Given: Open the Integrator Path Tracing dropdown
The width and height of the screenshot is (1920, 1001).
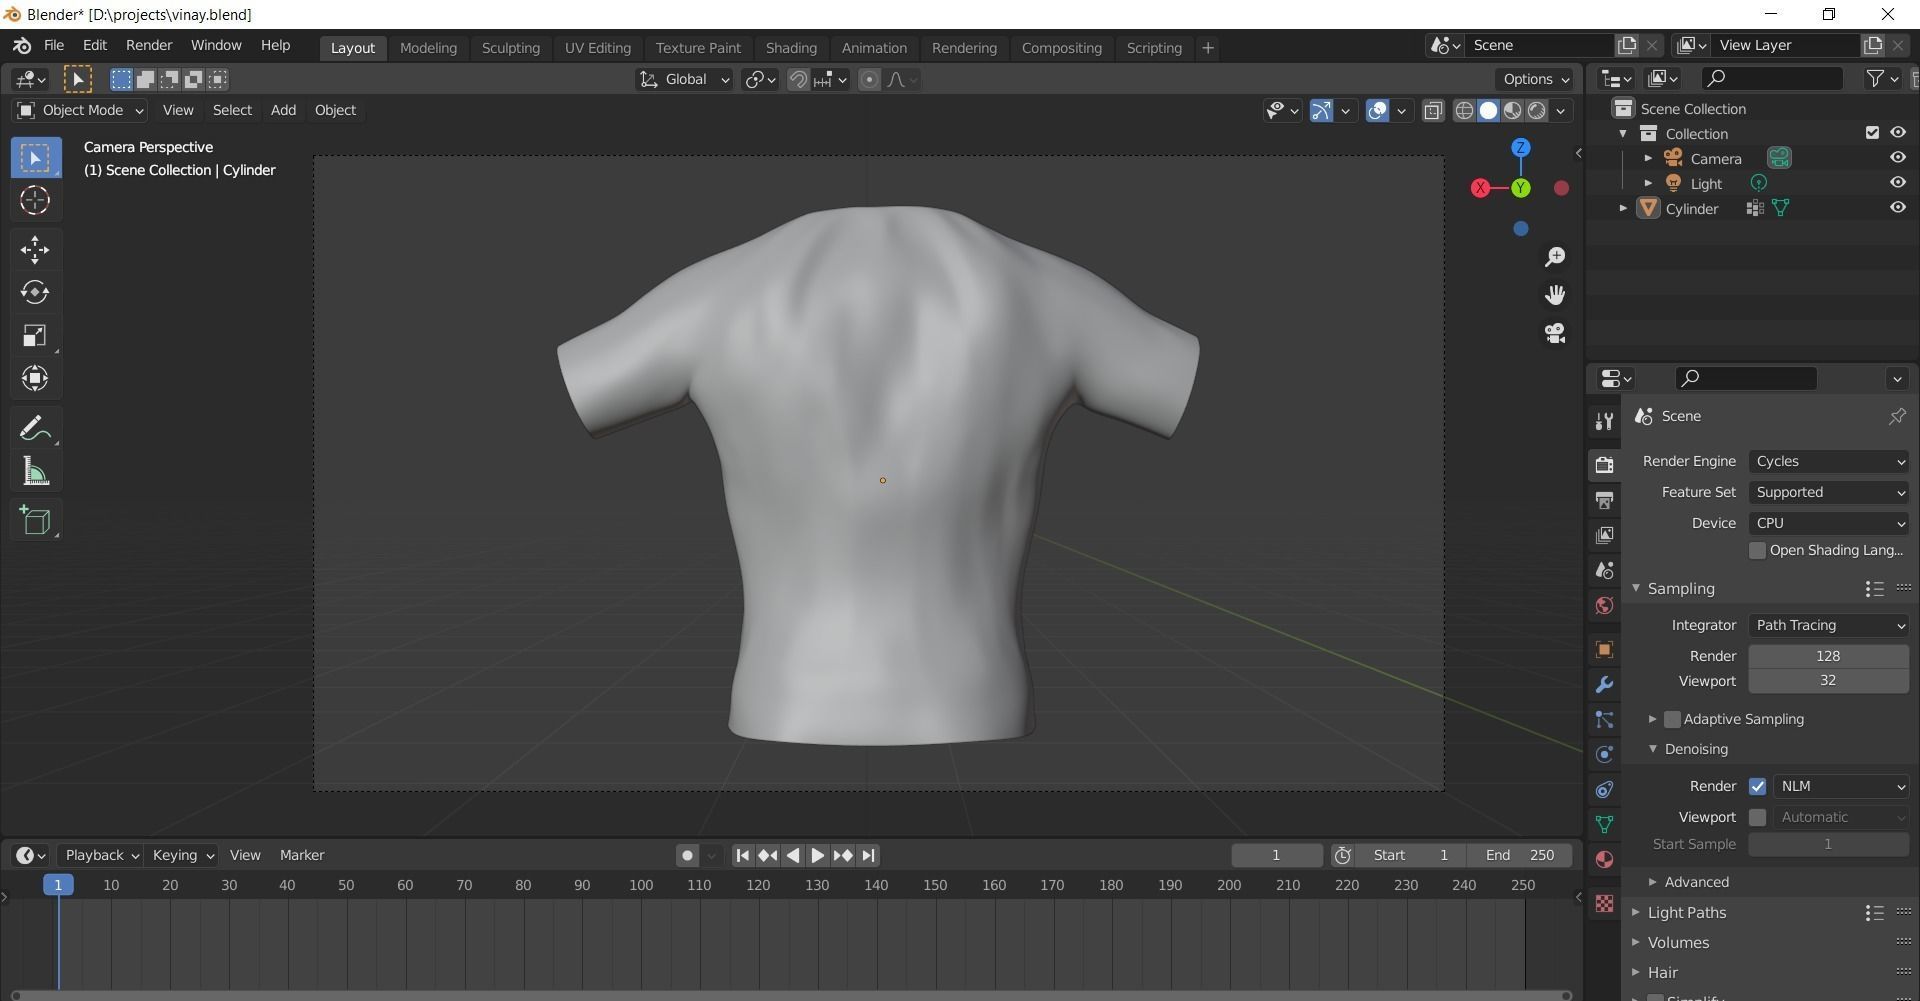Looking at the screenshot, I should [1828, 626].
